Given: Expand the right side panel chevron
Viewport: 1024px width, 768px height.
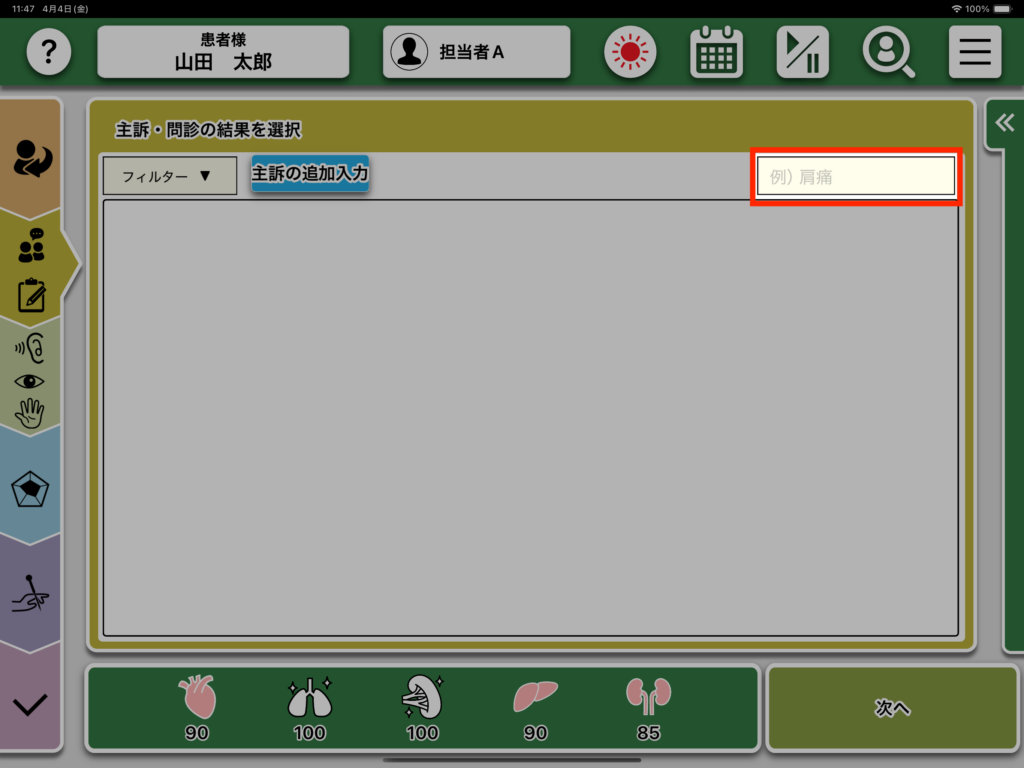Looking at the screenshot, I should pyautogui.click(x=1004, y=123).
